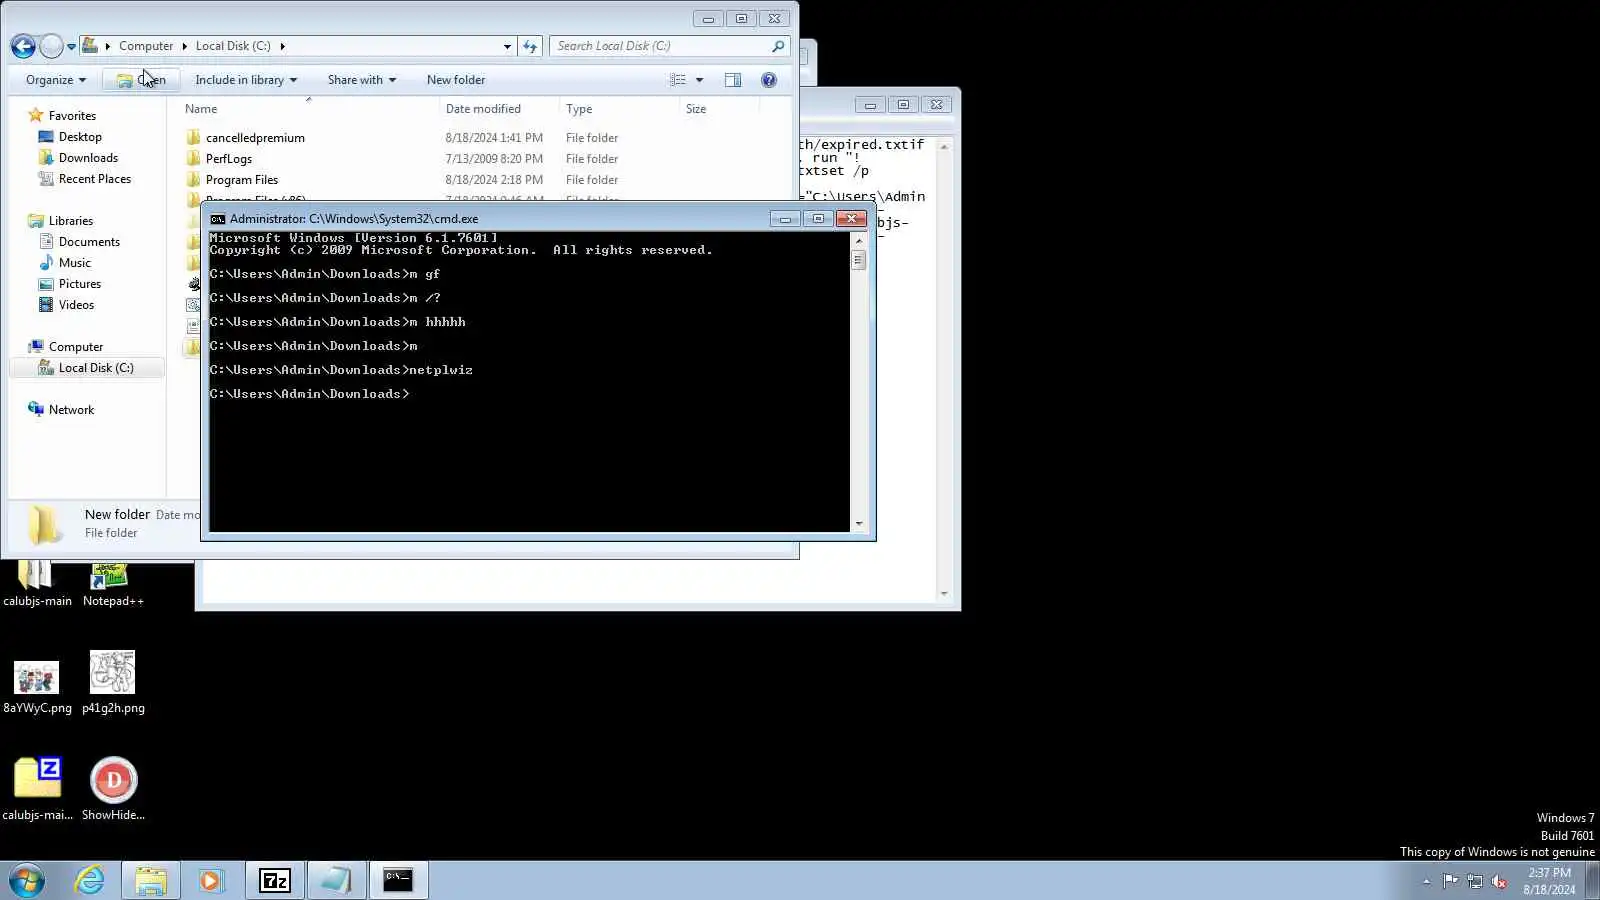
Task: Open Explorer help
Action: click(x=769, y=80)
